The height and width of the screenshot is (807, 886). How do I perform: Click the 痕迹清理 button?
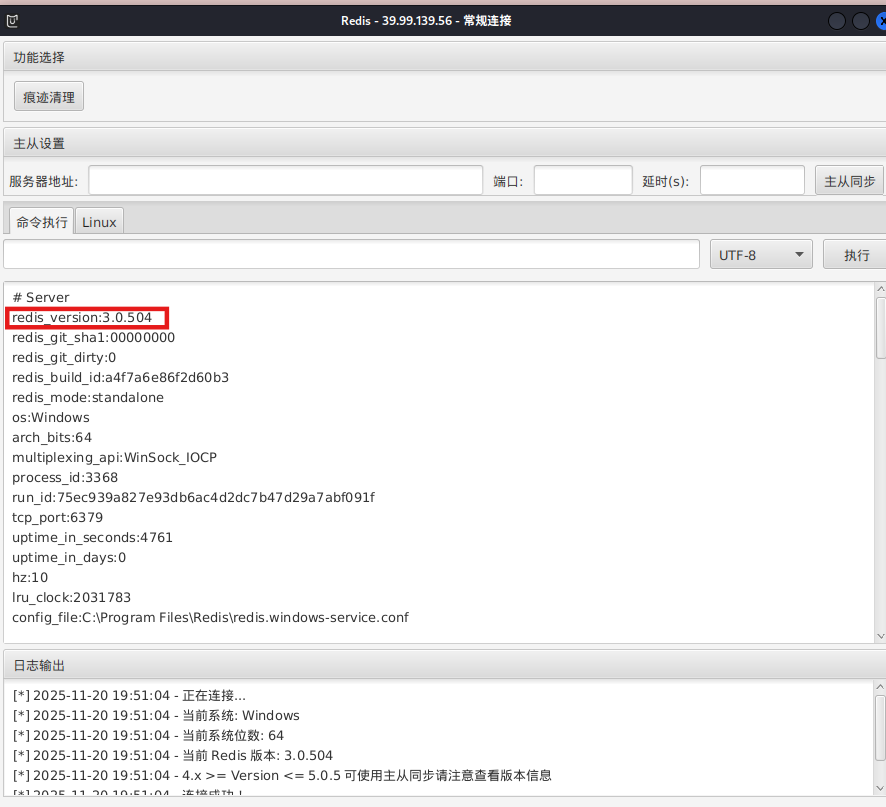point(49,97)
